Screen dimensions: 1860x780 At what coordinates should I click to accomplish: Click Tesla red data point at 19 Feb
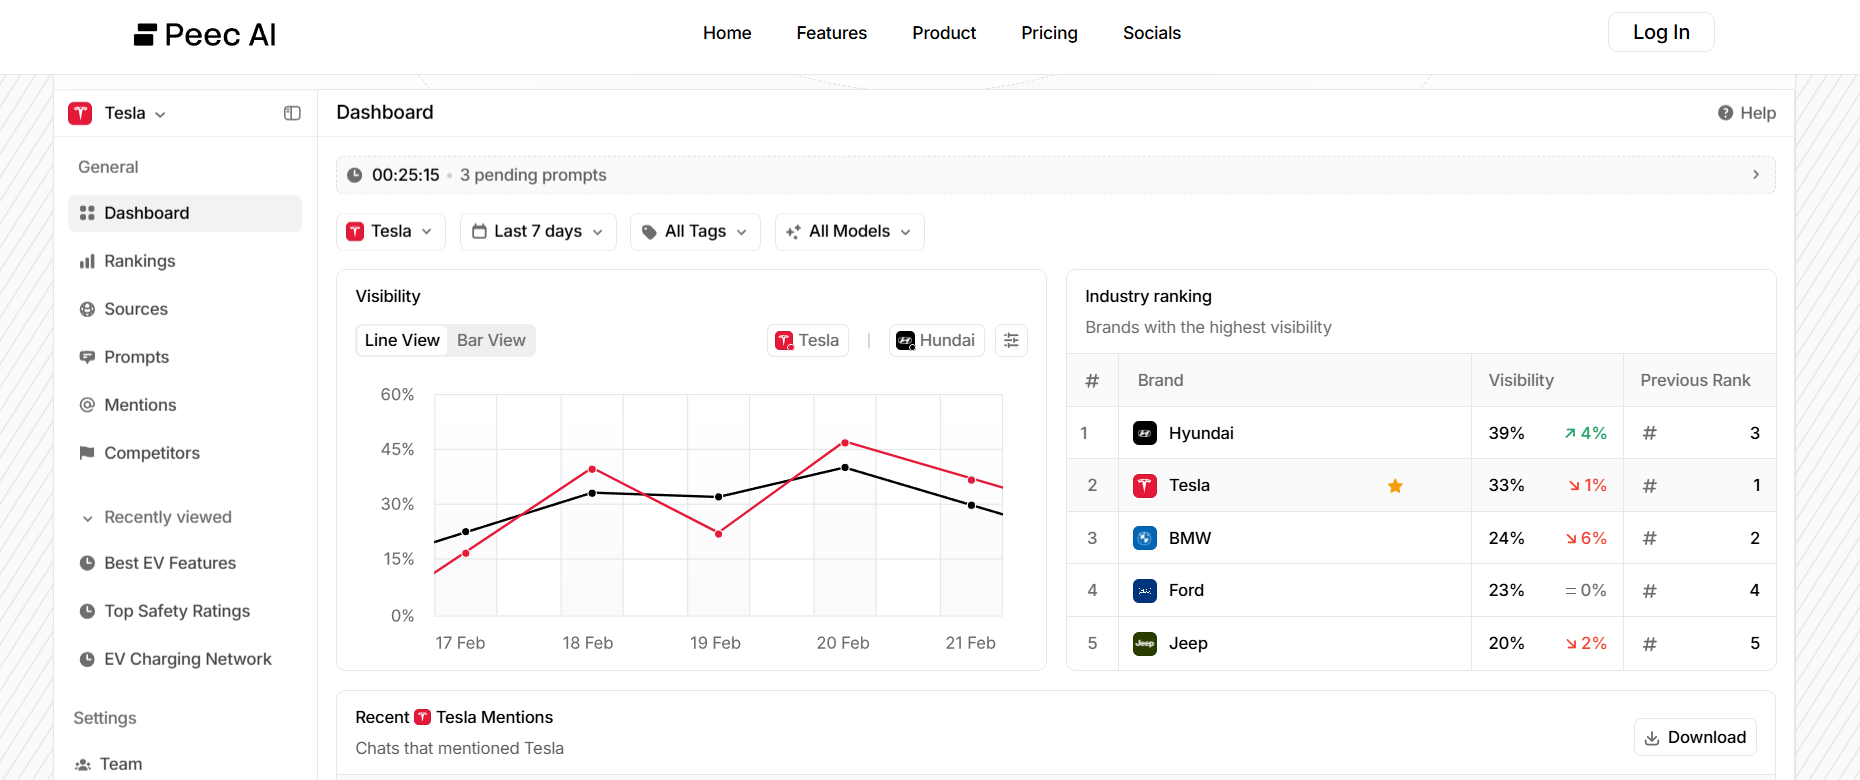coord(719,534)
